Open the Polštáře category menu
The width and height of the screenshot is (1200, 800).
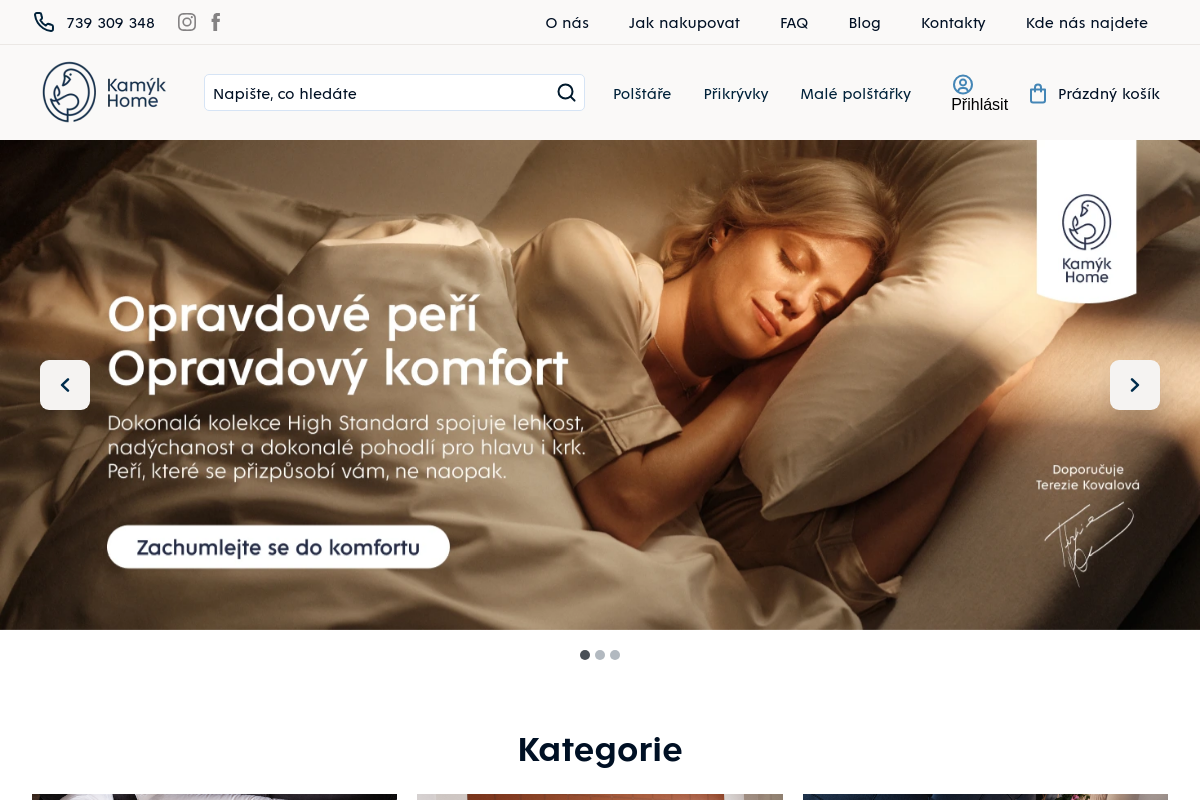(x=642, y=94)
